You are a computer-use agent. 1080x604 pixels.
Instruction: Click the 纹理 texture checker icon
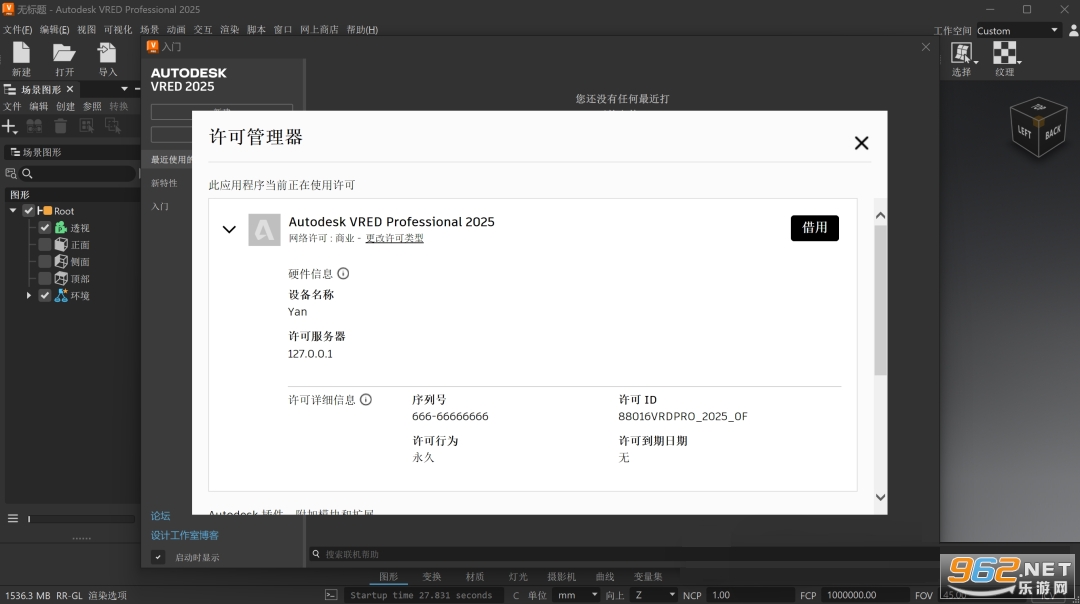(x=1004, y=53)
